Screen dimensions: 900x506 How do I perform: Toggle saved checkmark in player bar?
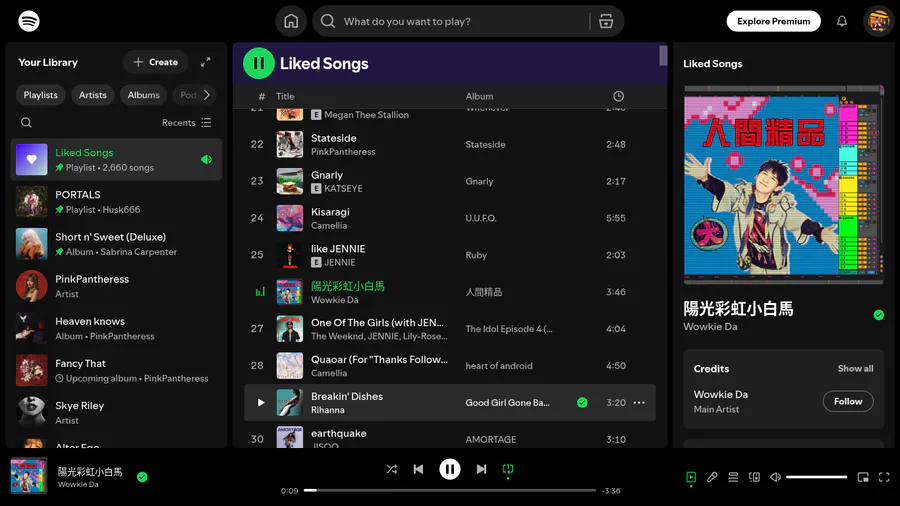click(x=142, y=477)
